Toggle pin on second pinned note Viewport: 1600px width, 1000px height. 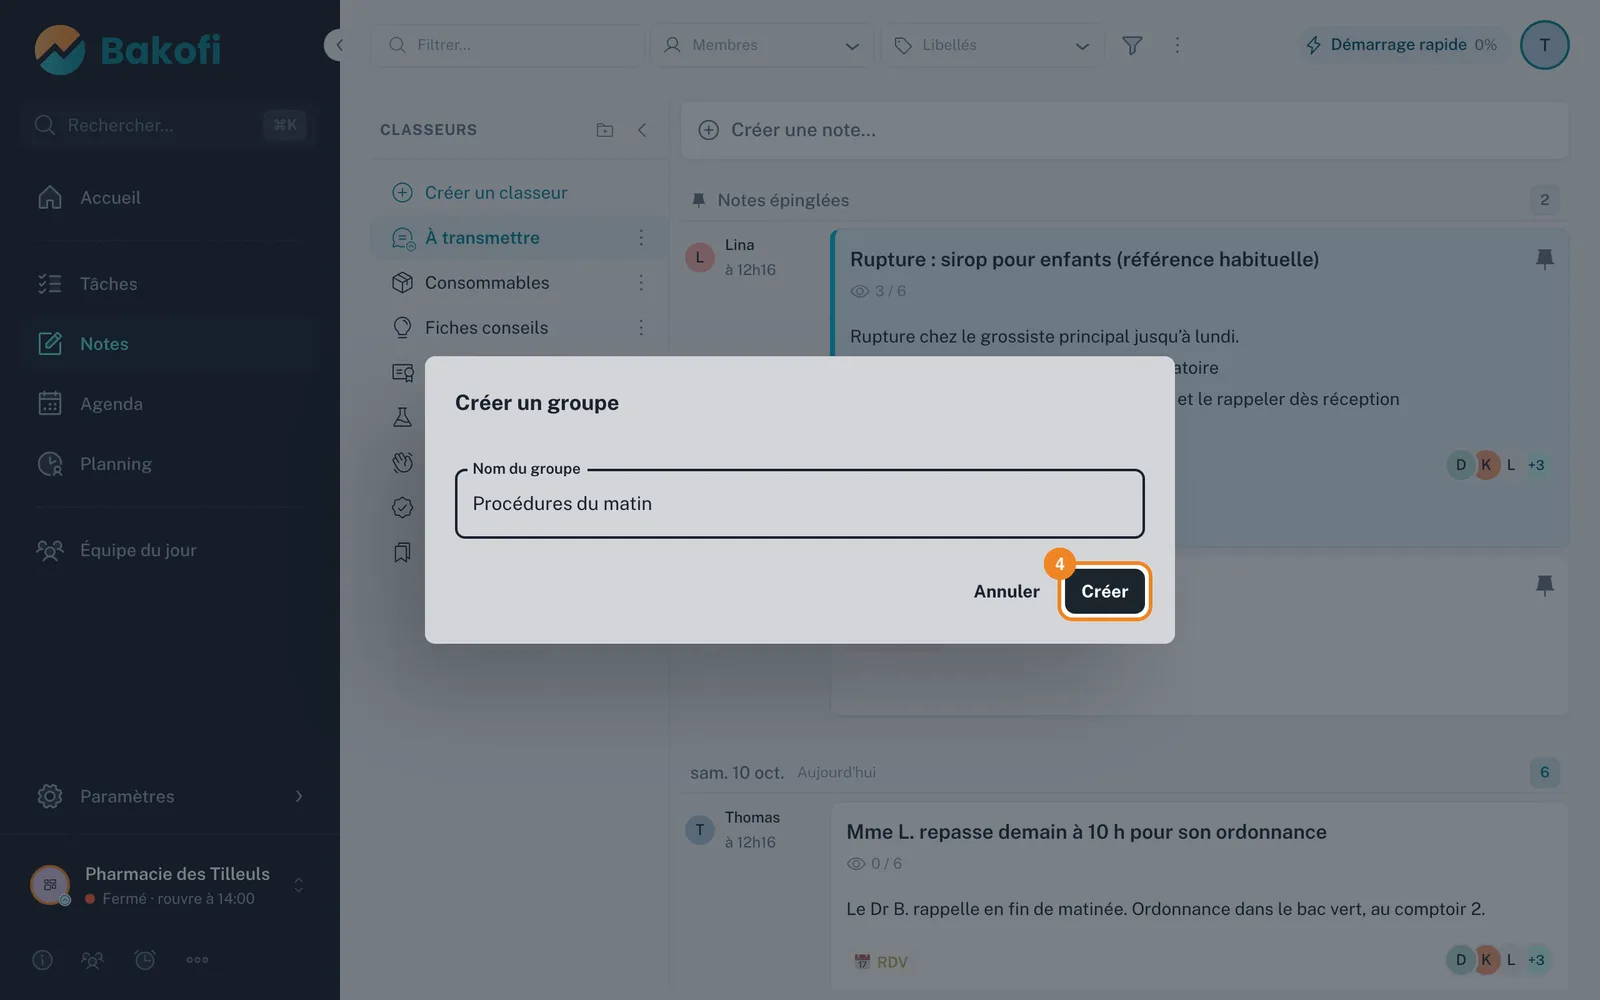point(1544,585)
